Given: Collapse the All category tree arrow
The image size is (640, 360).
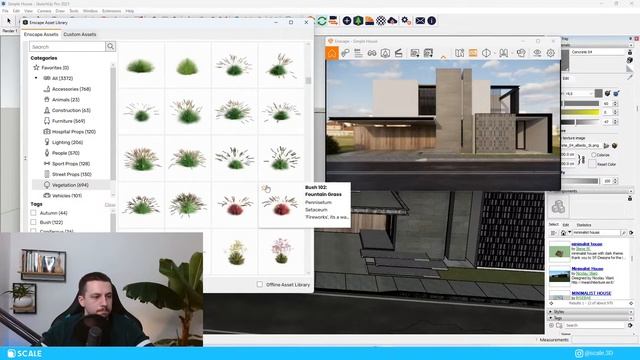Looking at the screenshot, I should pos(36,78).
